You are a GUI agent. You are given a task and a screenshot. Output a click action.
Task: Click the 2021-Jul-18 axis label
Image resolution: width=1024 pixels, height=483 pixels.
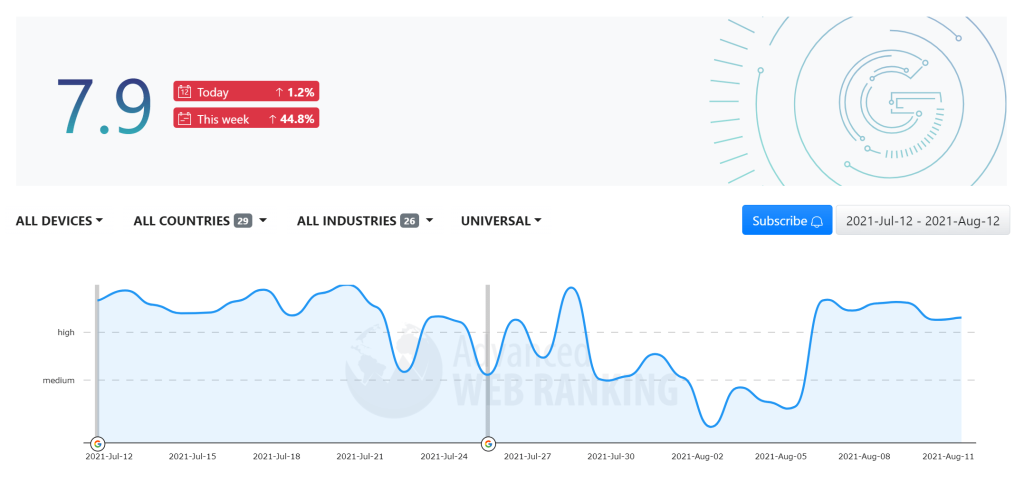pos(276,456)
